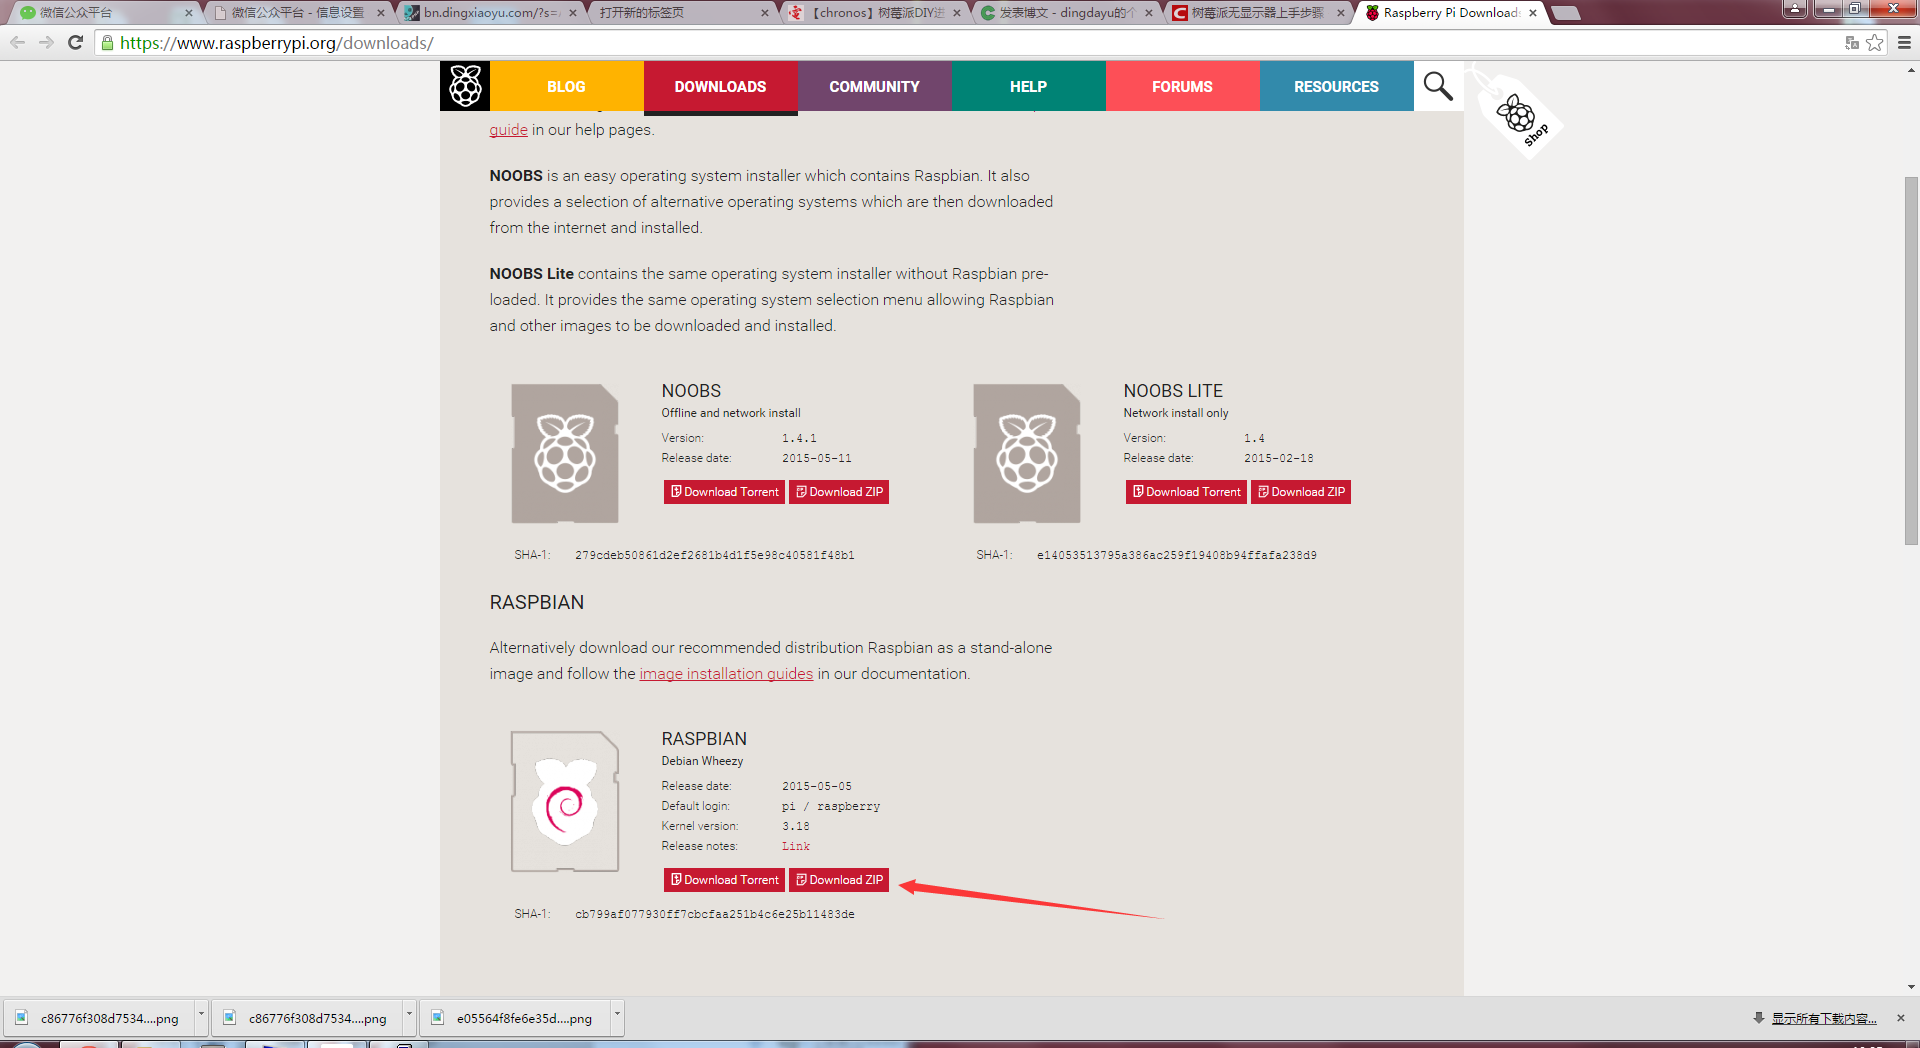Click NOOBS LITE Download Torrent button

[1186, 492]
